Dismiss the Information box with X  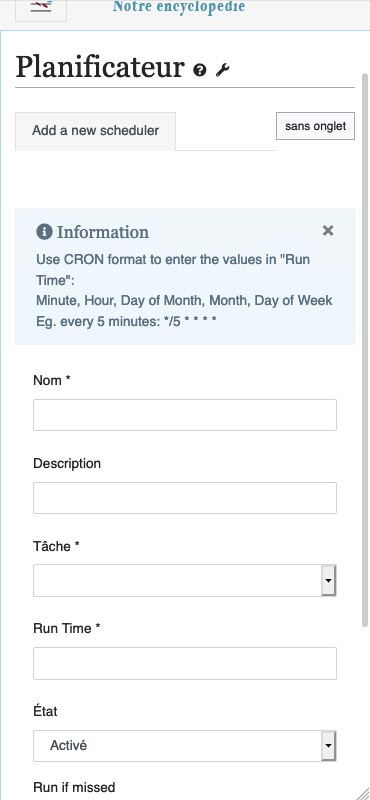(328, 231)
